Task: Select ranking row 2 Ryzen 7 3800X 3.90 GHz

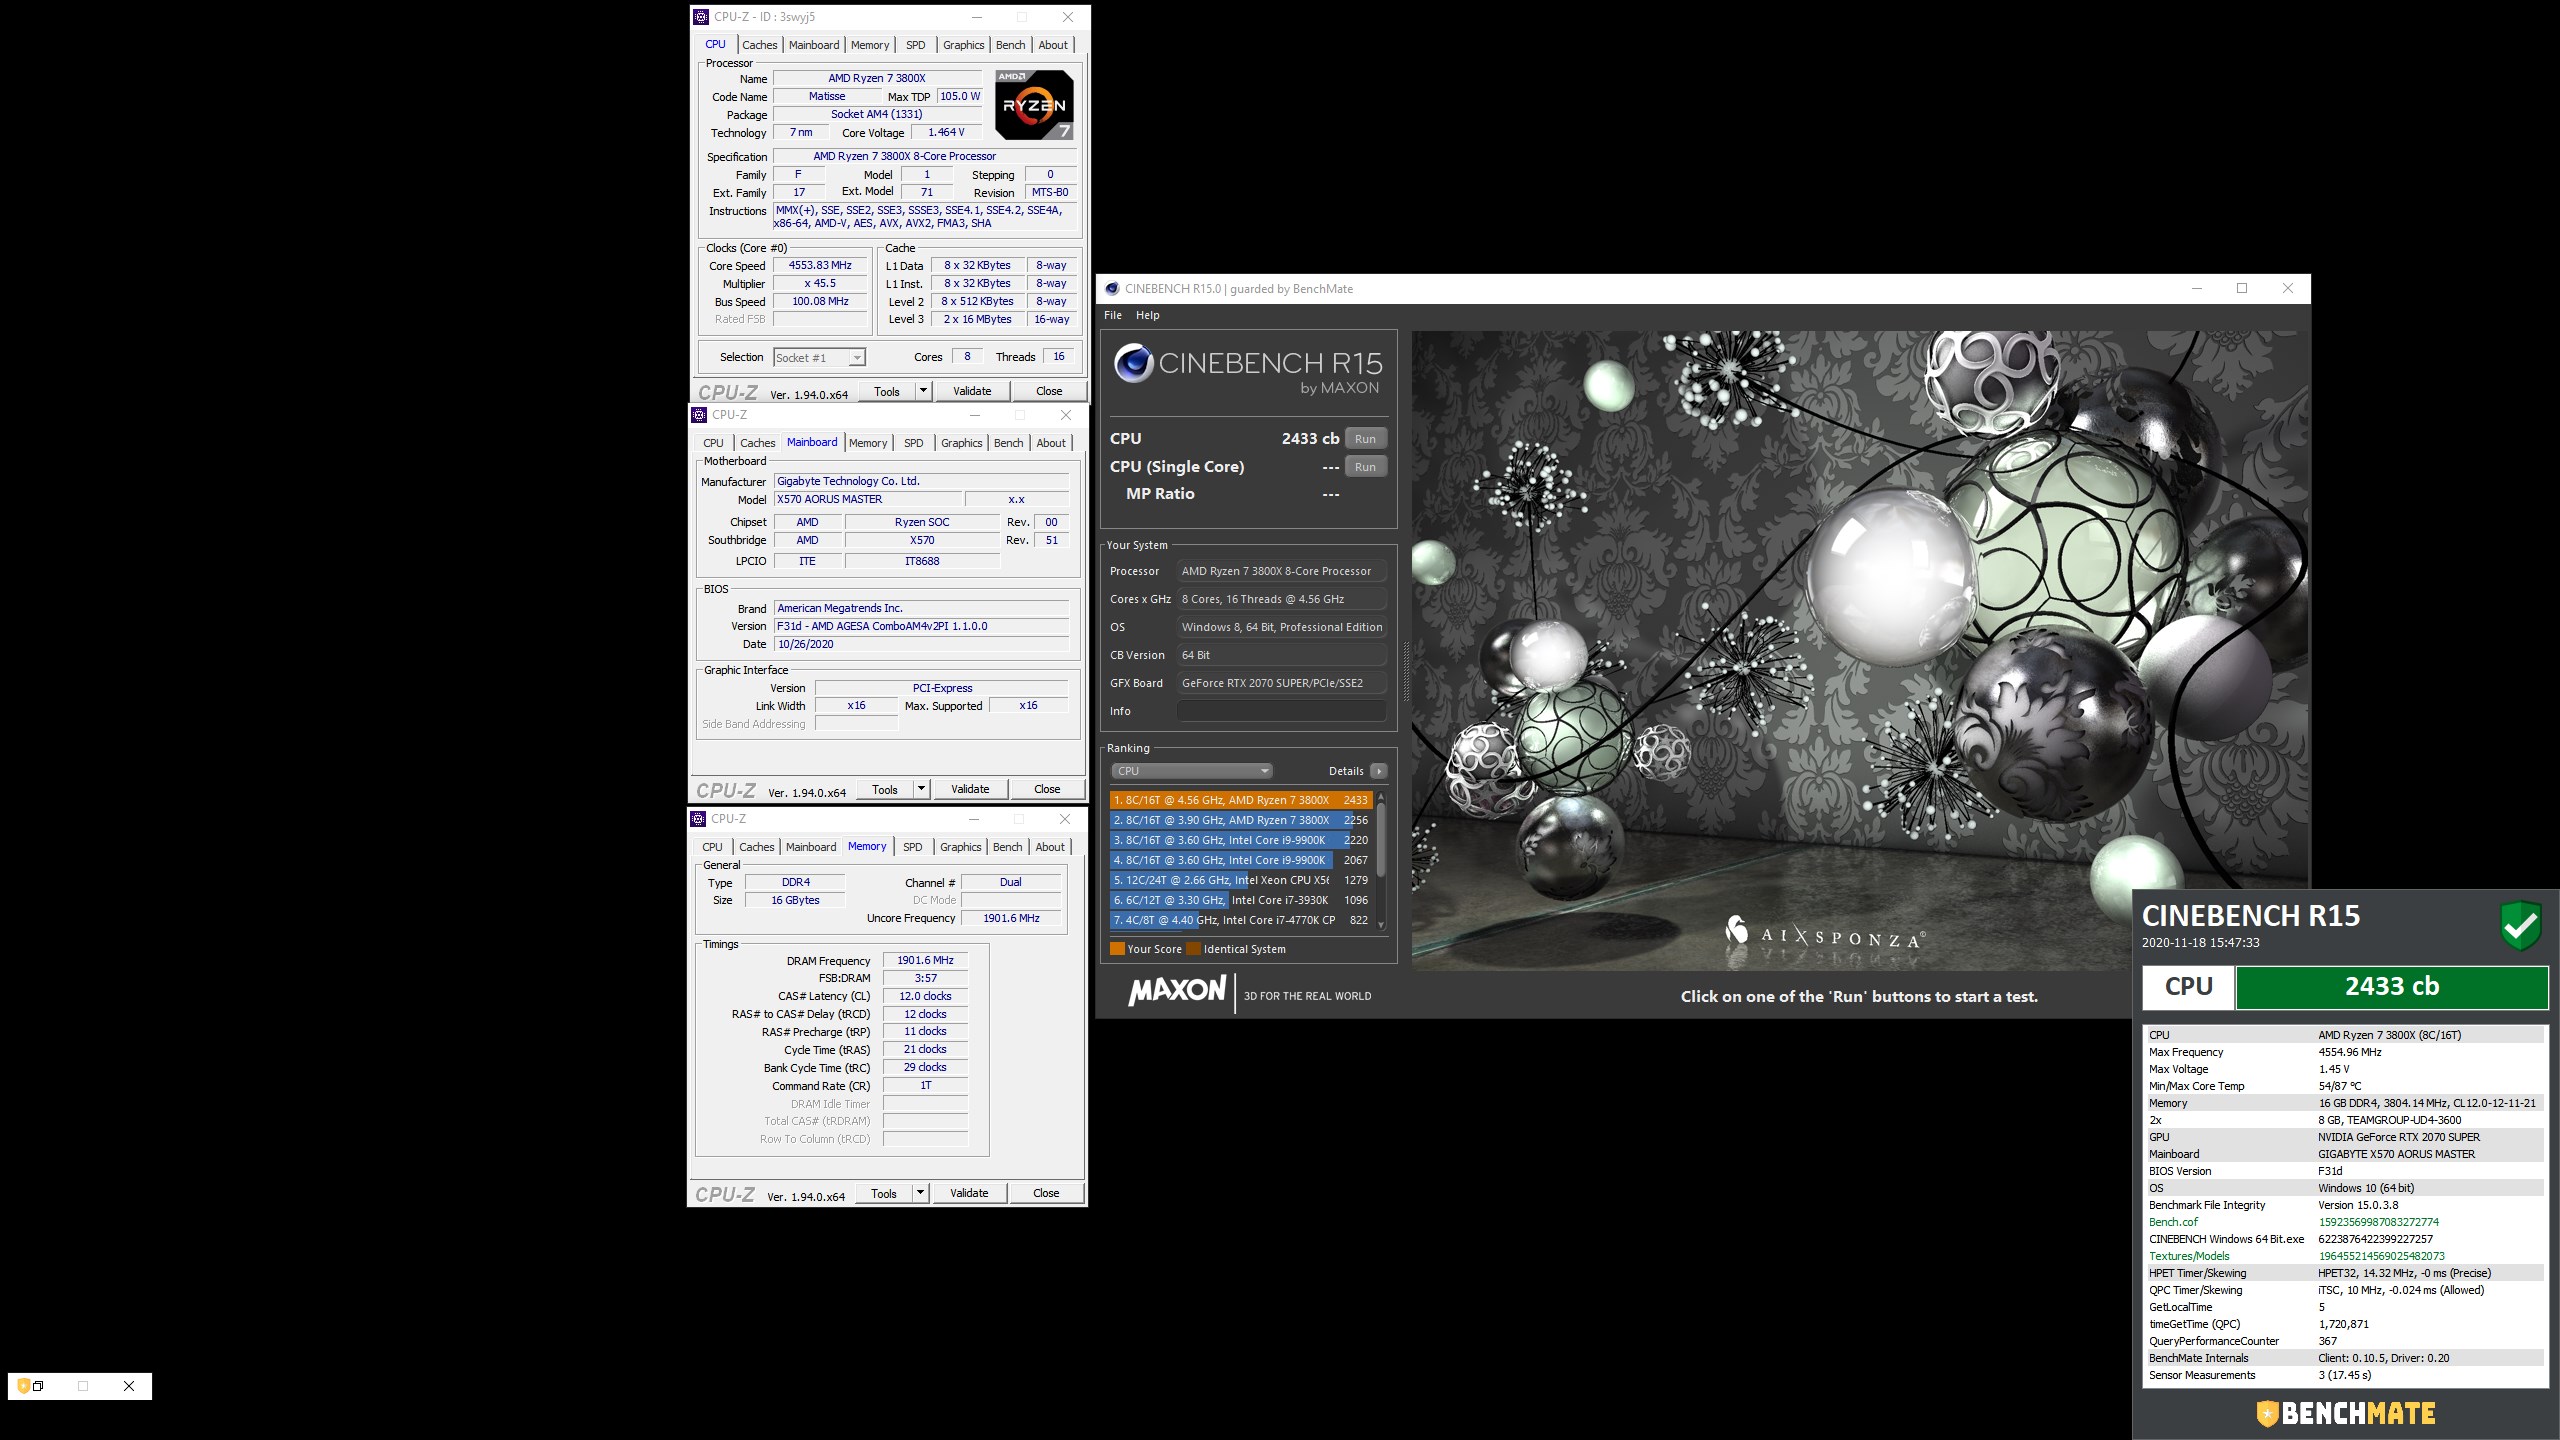Action: point(1241,820)
